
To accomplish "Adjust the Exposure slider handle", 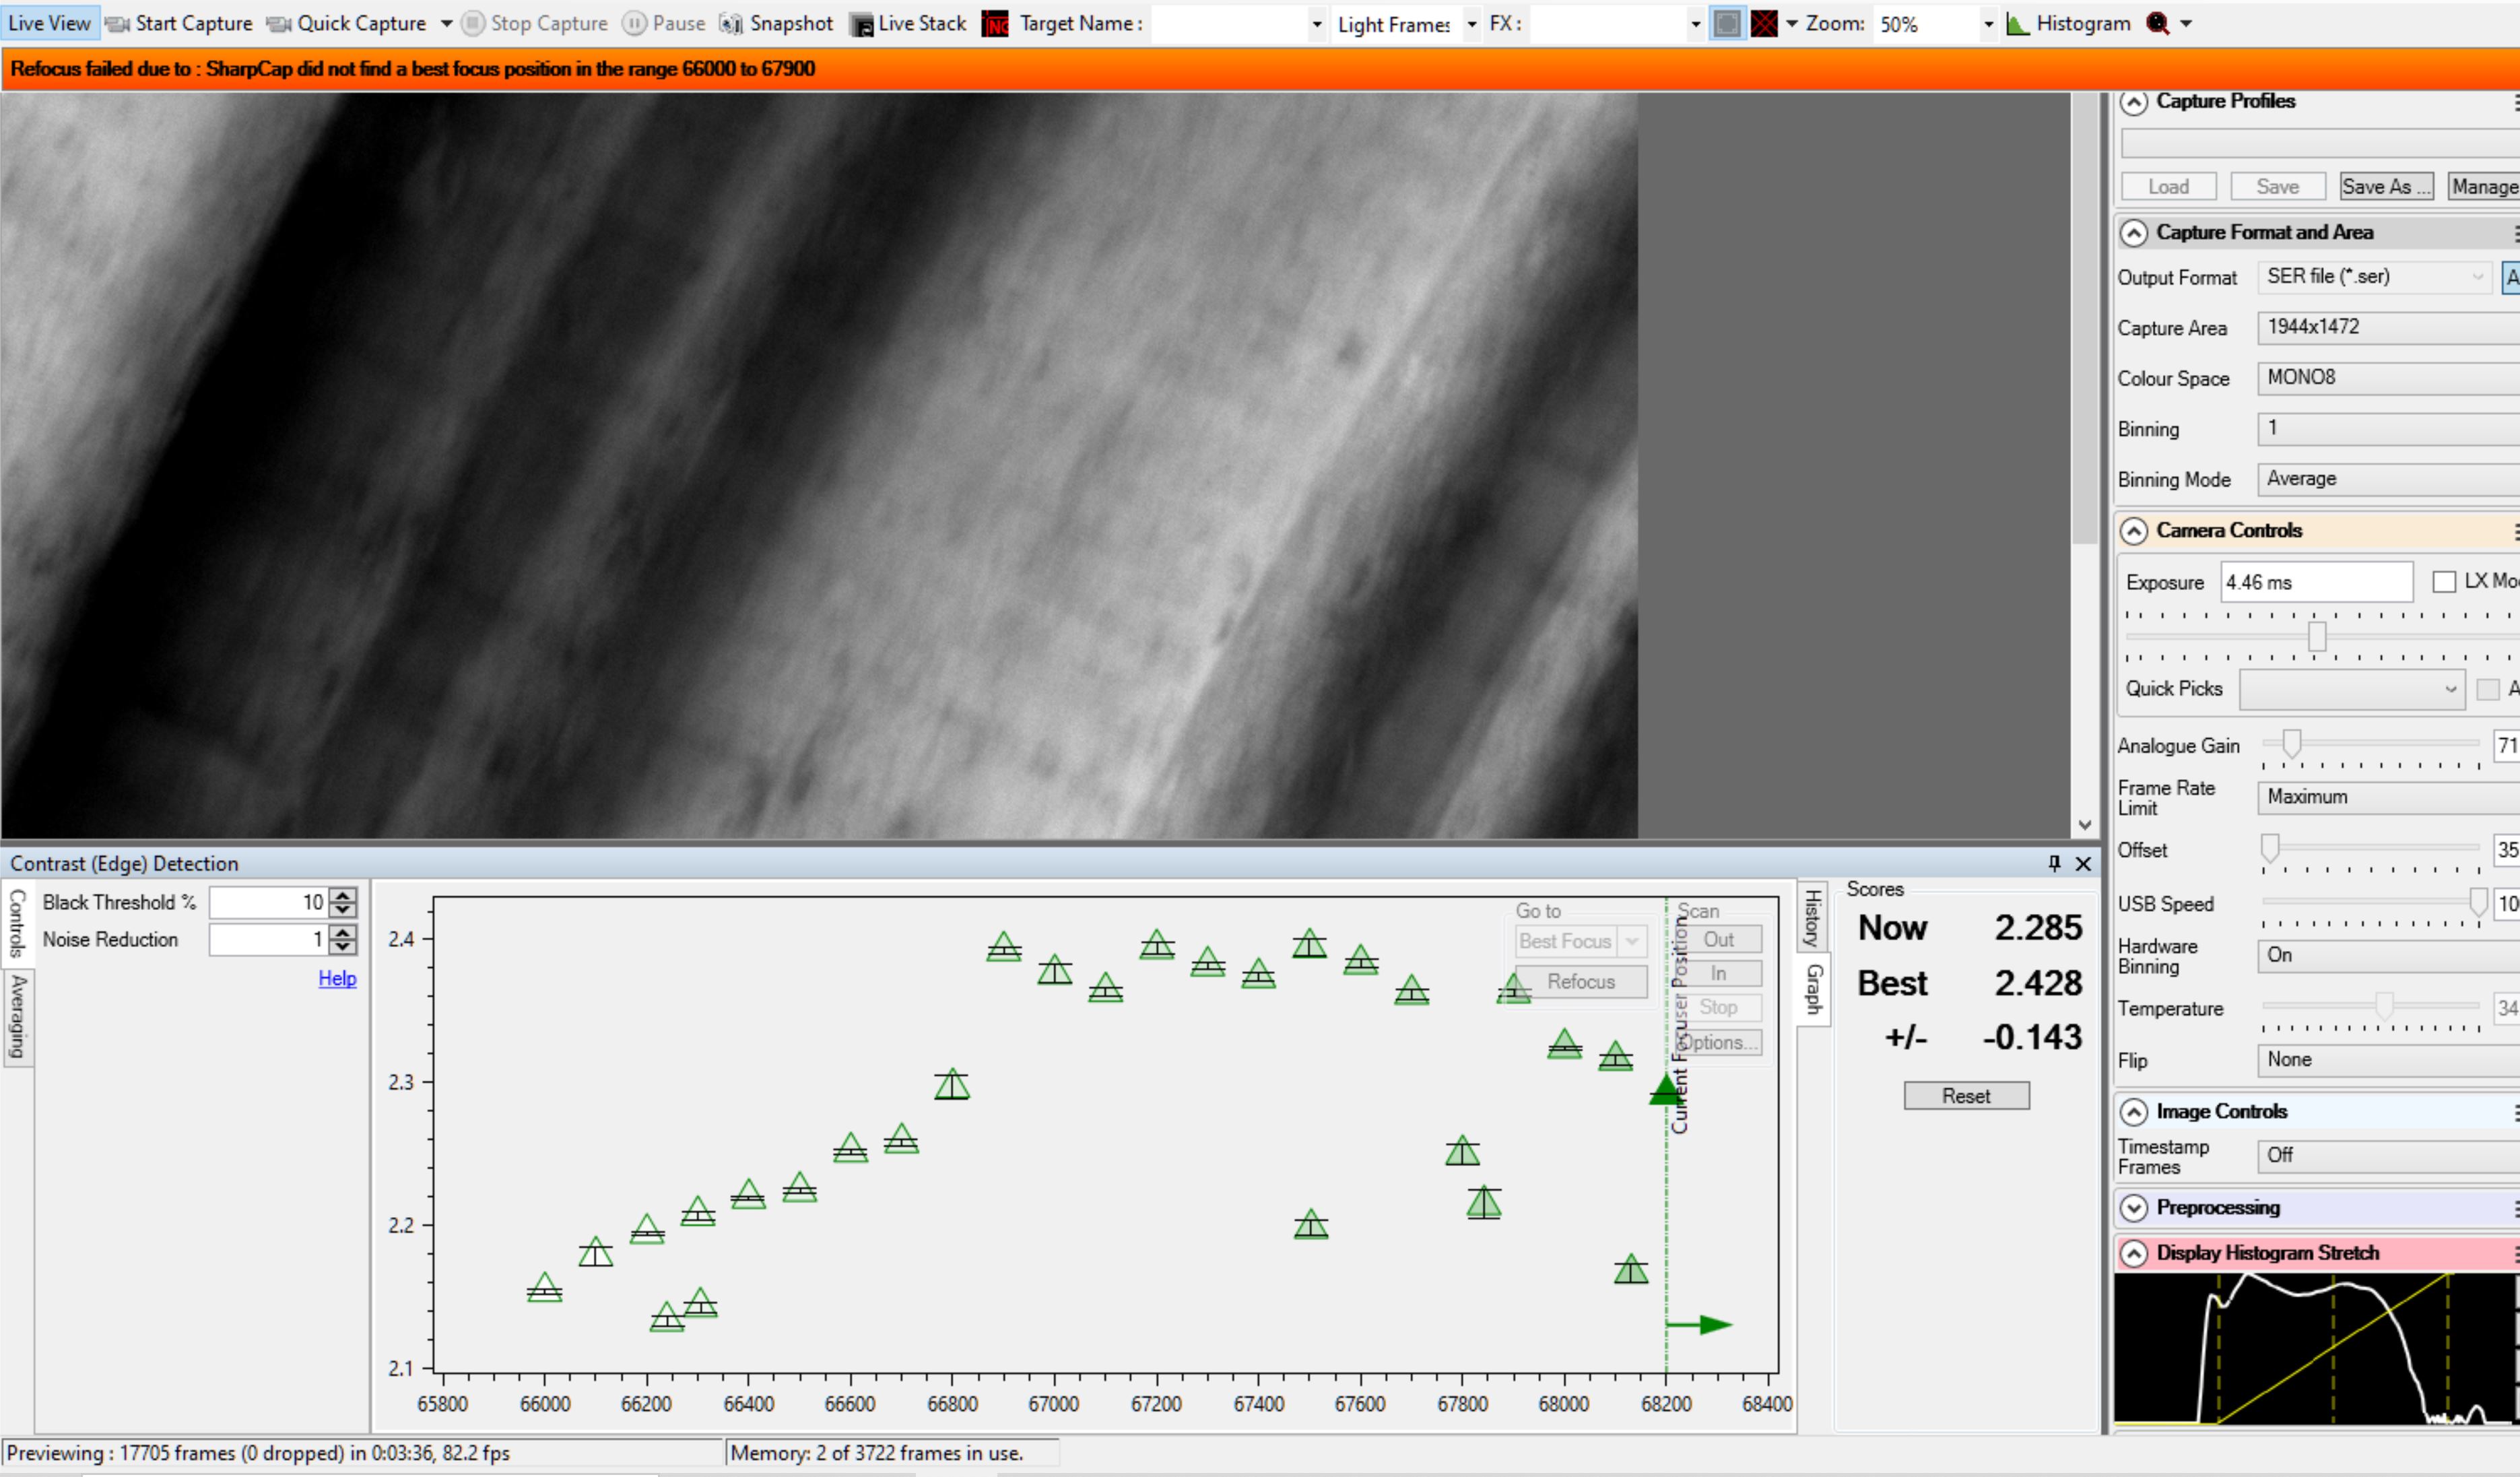I will click(2316, 637).
